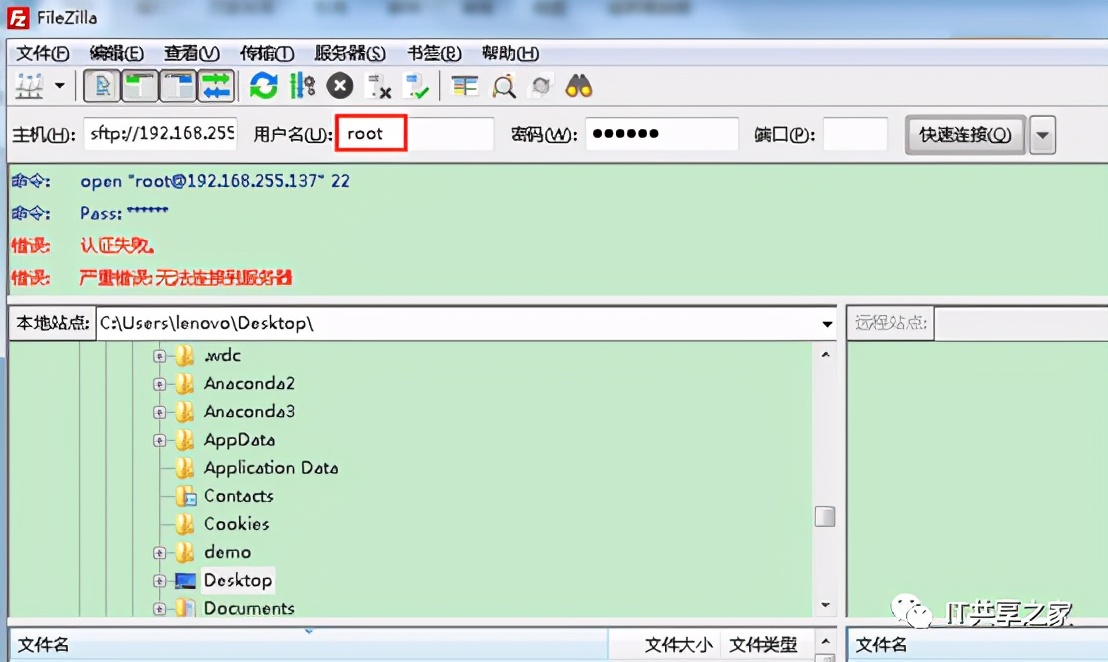
Task: Open the 文件(F) menu
Action: click(x=42, y=54)
